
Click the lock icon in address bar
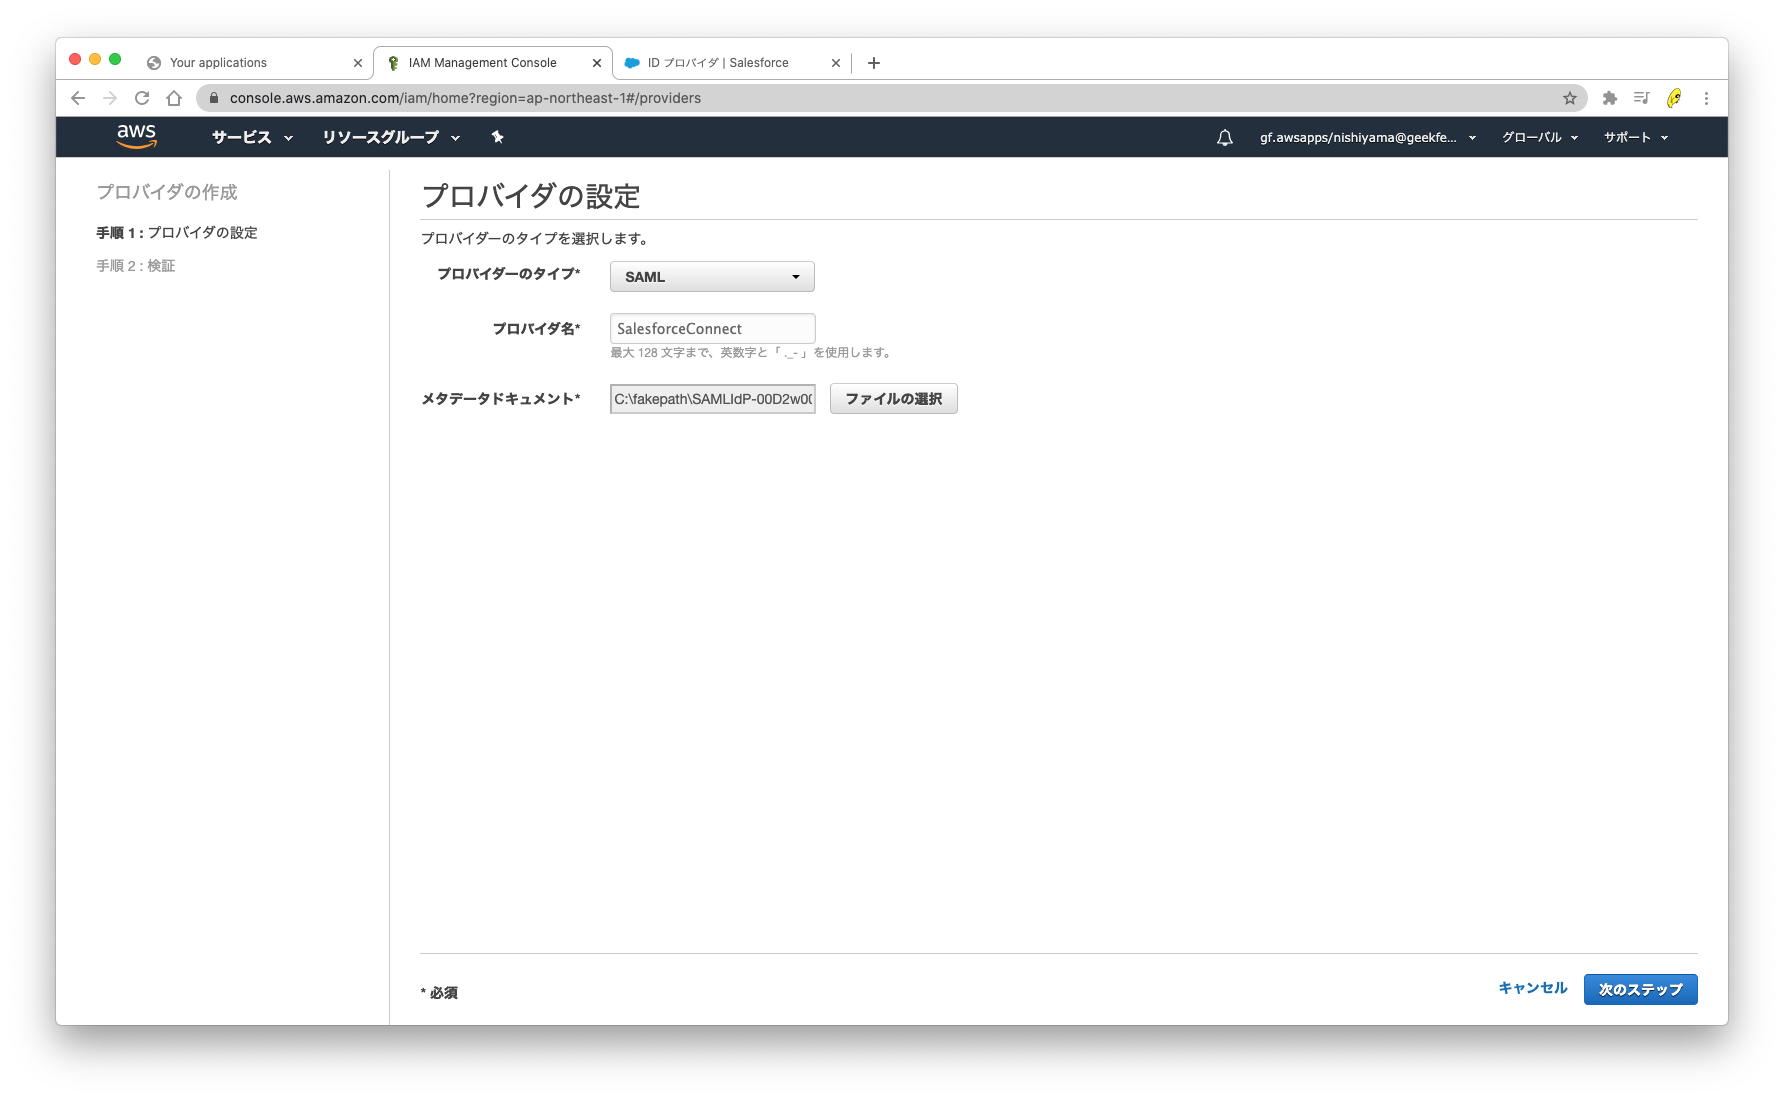(x=213, y=98)
